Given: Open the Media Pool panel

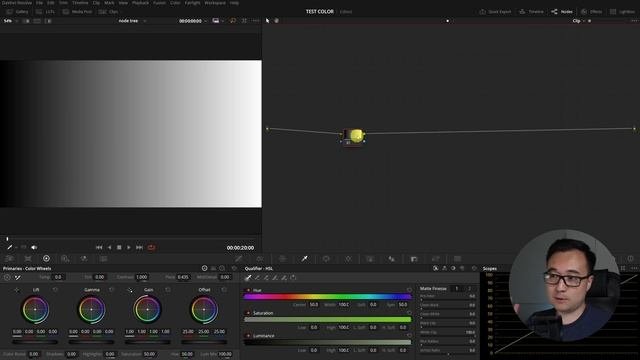Looking at the screenshot, I should click(77, 12).
